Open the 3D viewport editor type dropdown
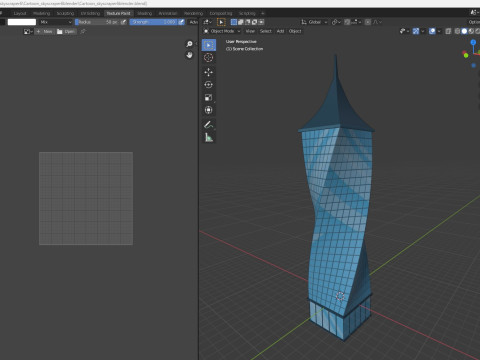The width and height of the screenshot is (480, 360). tap(208, 22)
